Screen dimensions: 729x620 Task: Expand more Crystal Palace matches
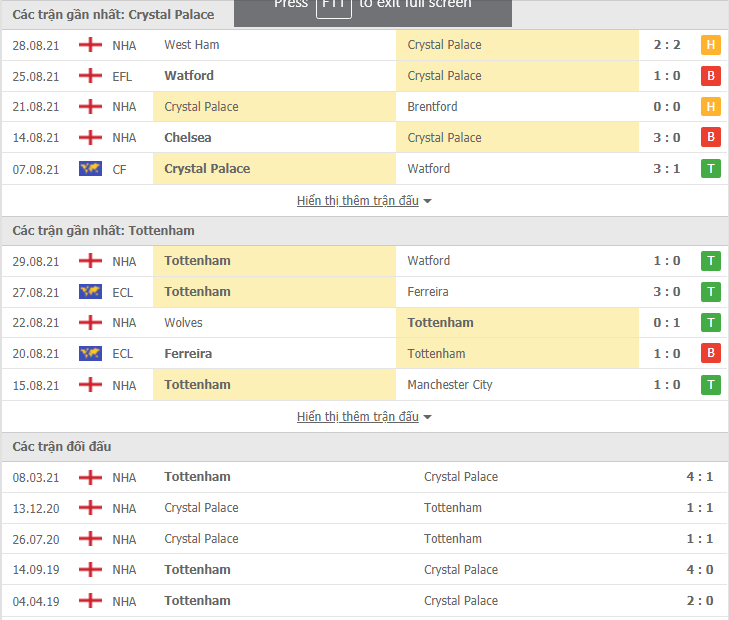(358, 201)
